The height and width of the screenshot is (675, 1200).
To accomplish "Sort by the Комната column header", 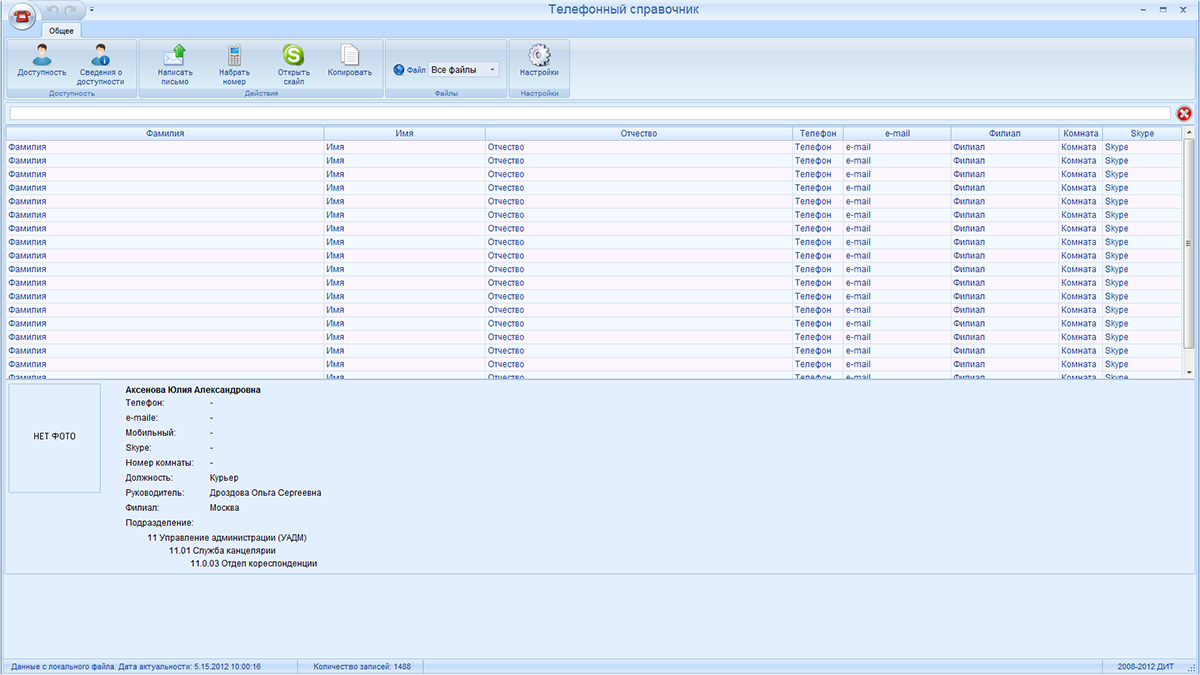I will 1081,133.
